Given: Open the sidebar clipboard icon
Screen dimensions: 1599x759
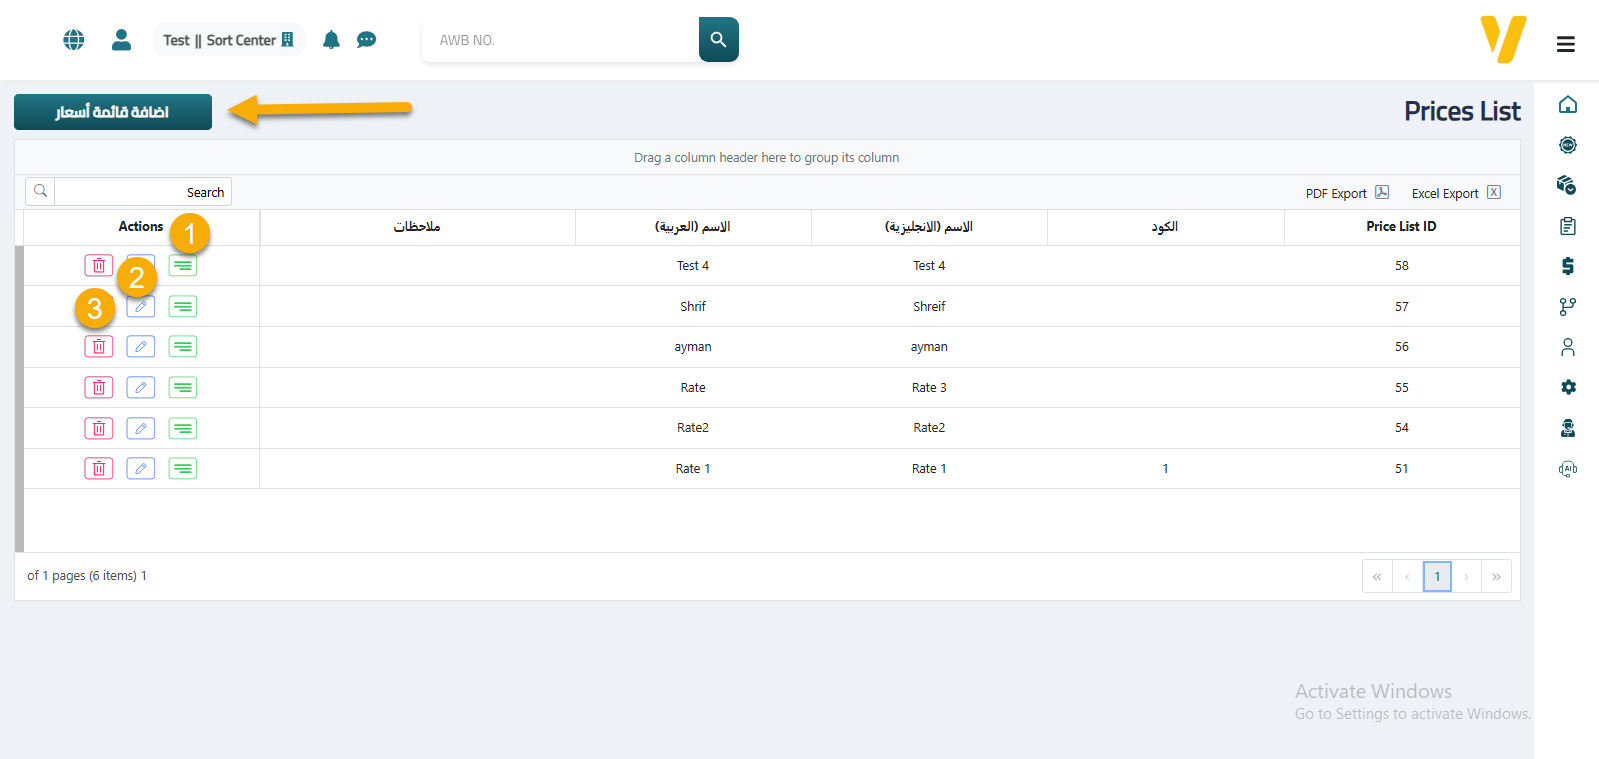Looking at the screenshot, I should coord(1568,226).
